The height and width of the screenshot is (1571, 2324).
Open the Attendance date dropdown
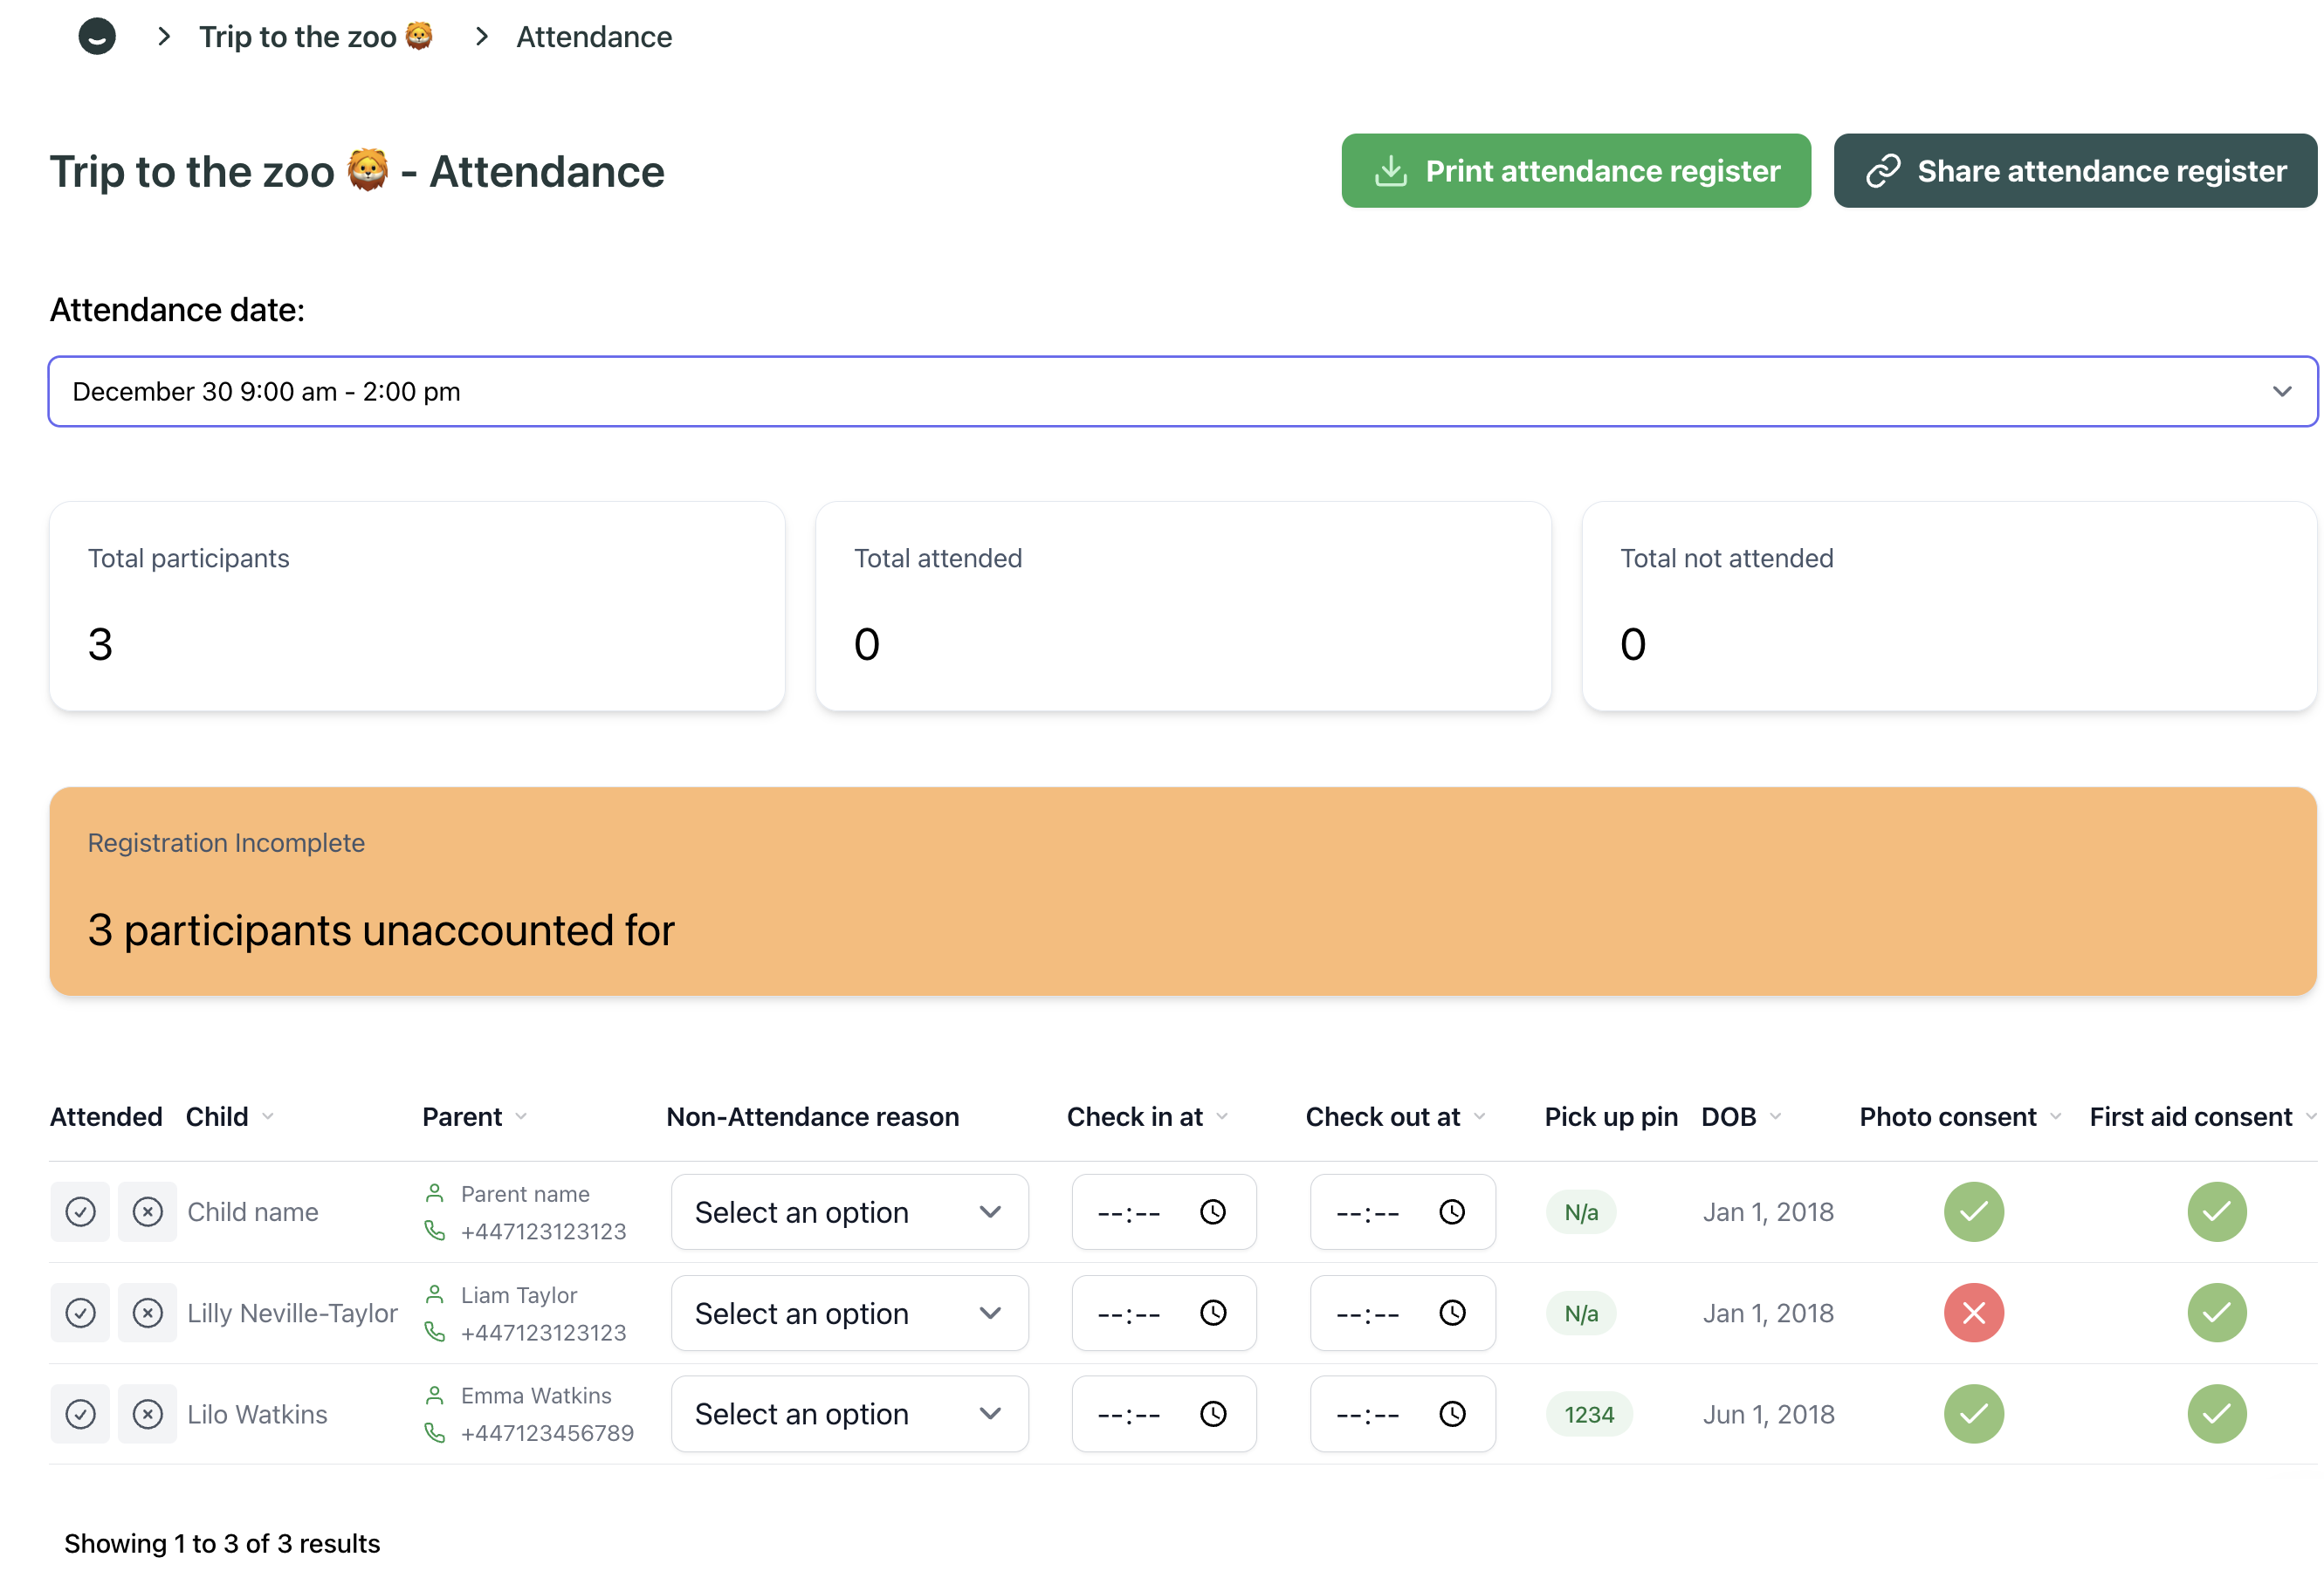pyautogui.click(x=1182, y=391)
